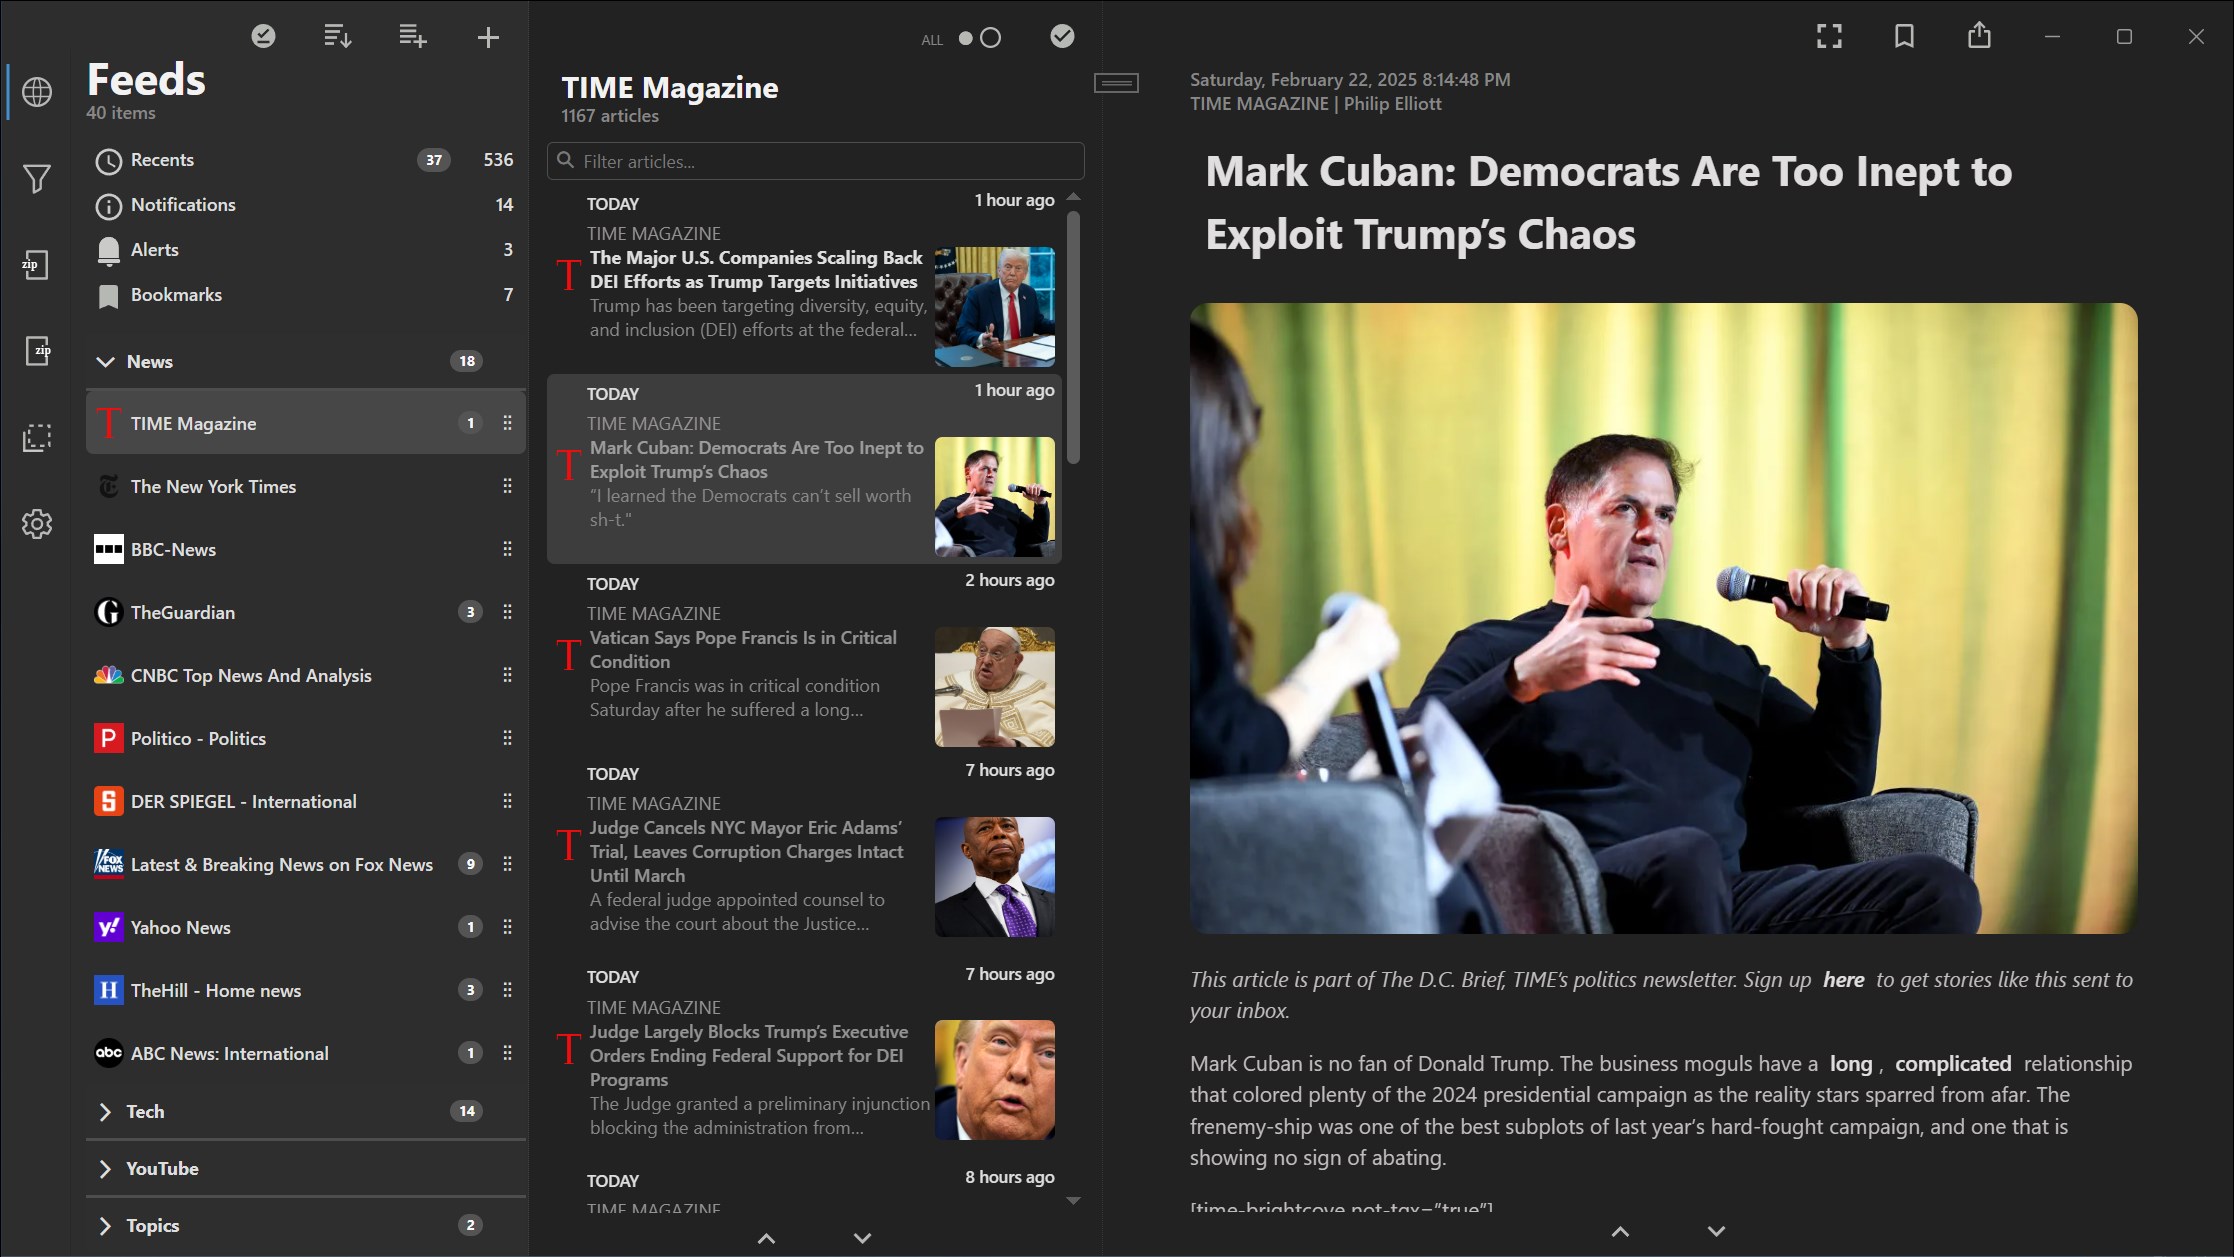The height and width of the screenshot is (1257, 2234).
Task: Open the Bookmarks list
Action: (176, 295)
